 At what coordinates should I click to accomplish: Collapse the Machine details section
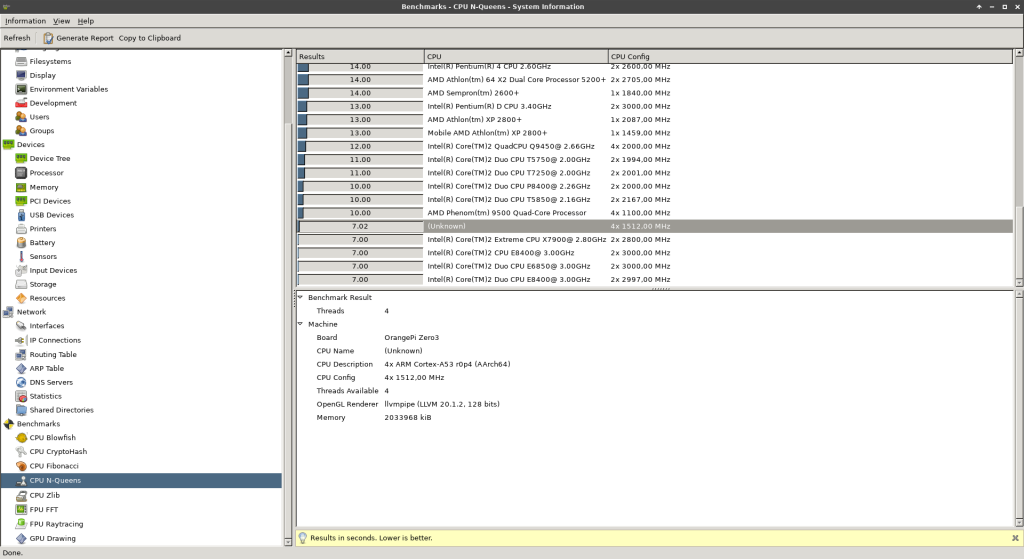coord(300,325)
